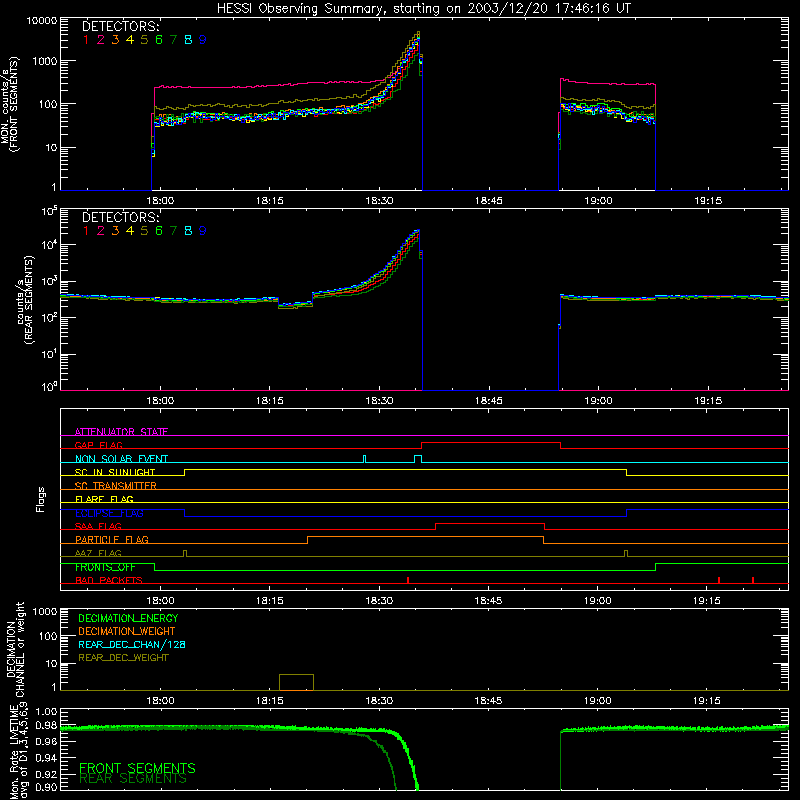Click detector 5 legend in rear segments plot
This screenshot has width=800, height=800.
click(144, 231)
